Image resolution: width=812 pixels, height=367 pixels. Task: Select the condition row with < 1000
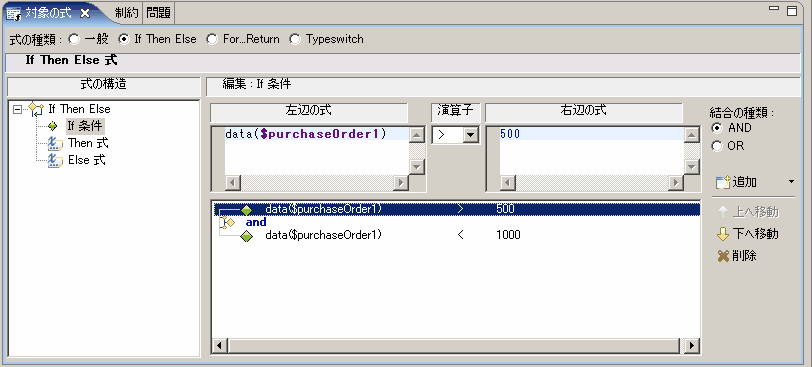(x=457, y=235)
